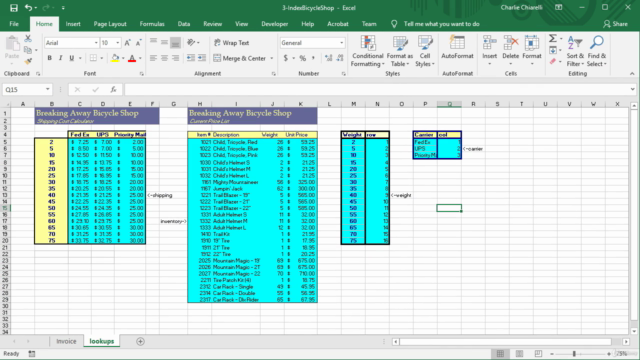Increase decimal places
The height and width of the screenshot is (360, 640).
[329, 58]
